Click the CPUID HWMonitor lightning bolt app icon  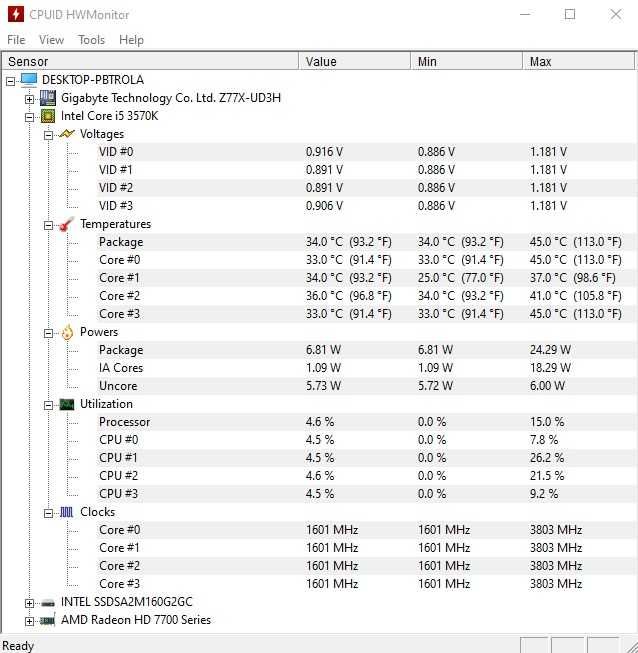(x=16, y=14)
